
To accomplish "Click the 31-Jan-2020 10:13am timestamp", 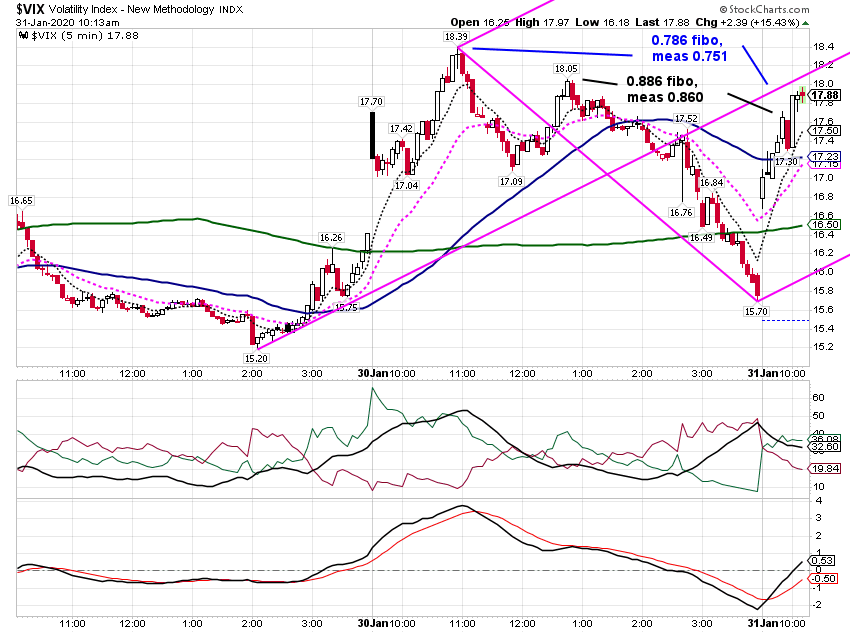I will 67,23.
